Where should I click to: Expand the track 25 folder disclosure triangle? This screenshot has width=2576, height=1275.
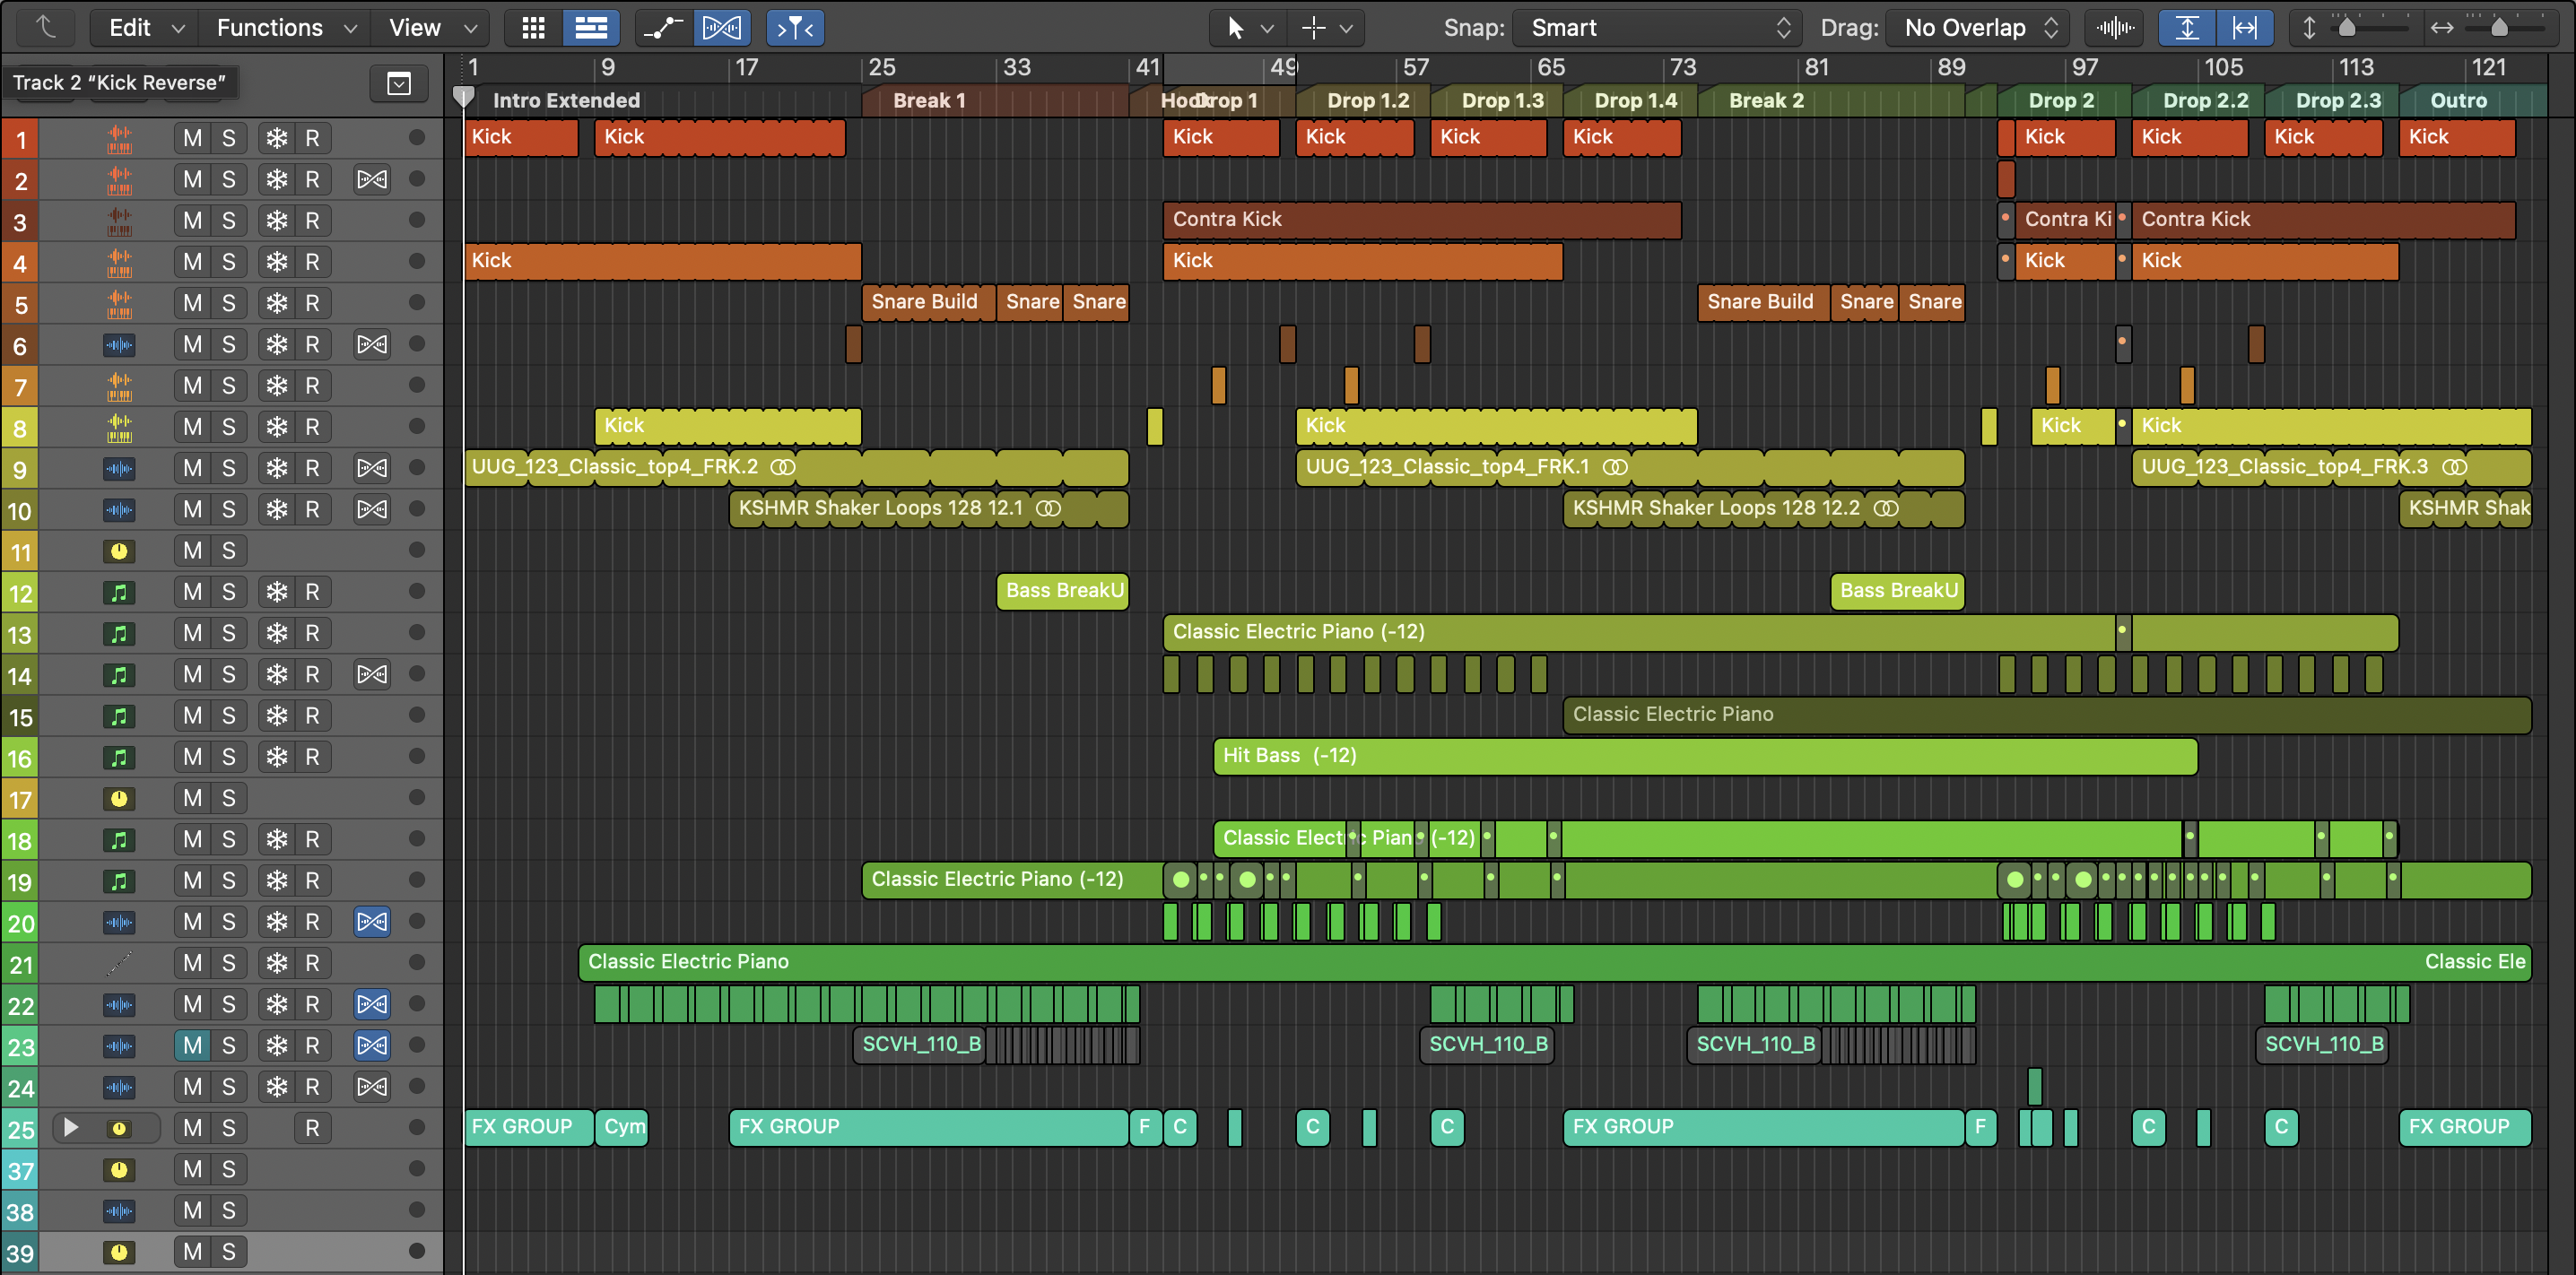[71, 1127]
